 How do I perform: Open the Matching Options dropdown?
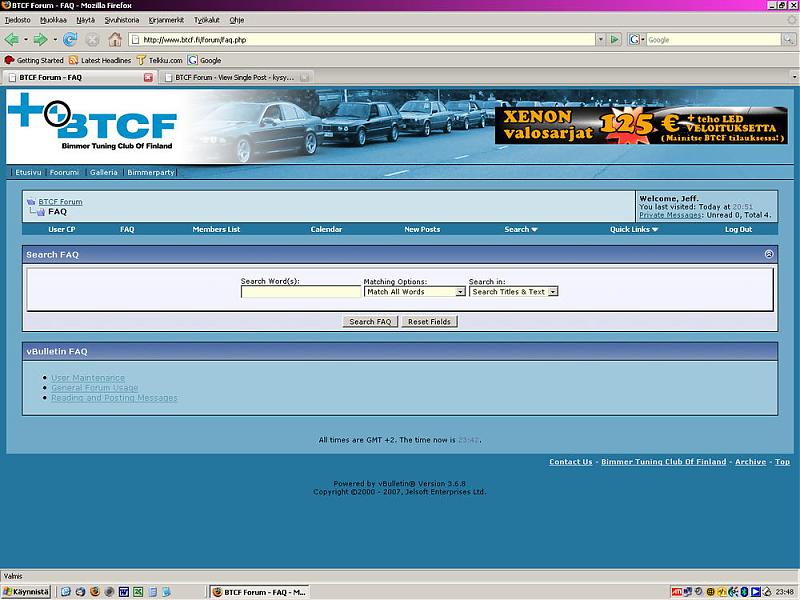(414, 292)
